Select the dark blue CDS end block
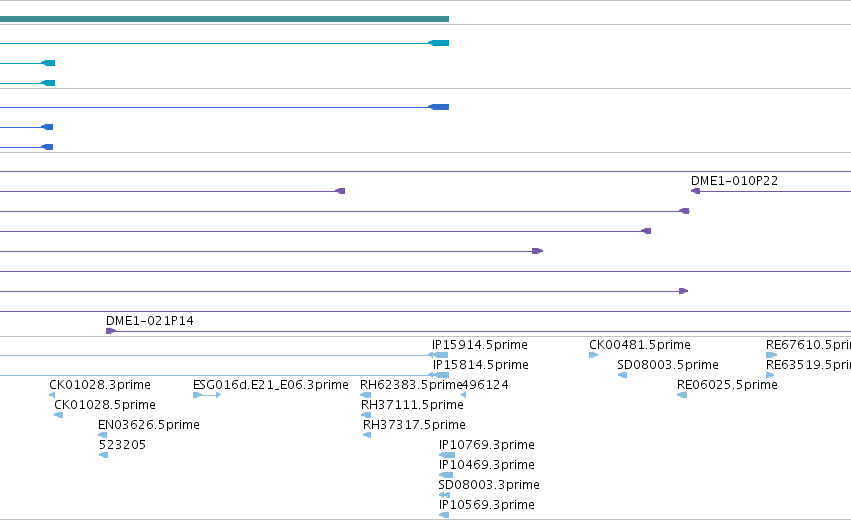 pyautogui.click(x=439, y=107)
